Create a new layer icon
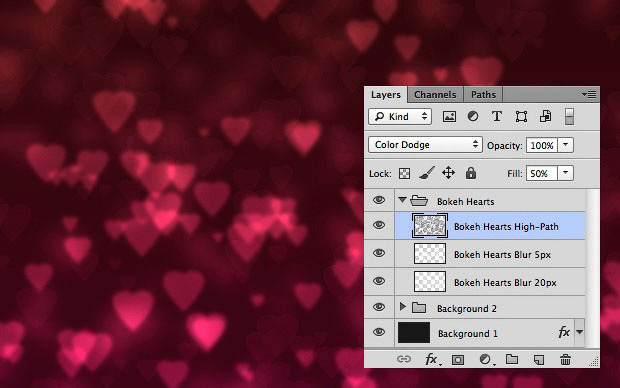This screenshot has width=620, height=388. [539, 360]
